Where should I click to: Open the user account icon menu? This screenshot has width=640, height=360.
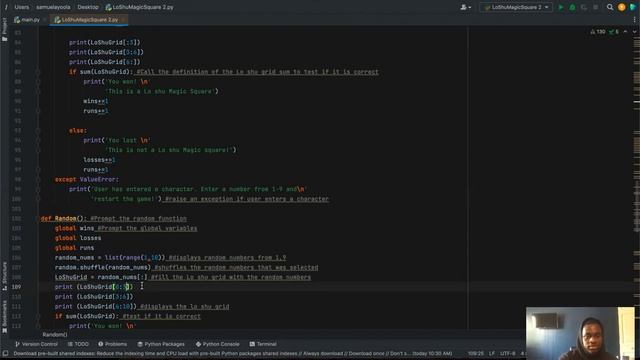[465, 7]
